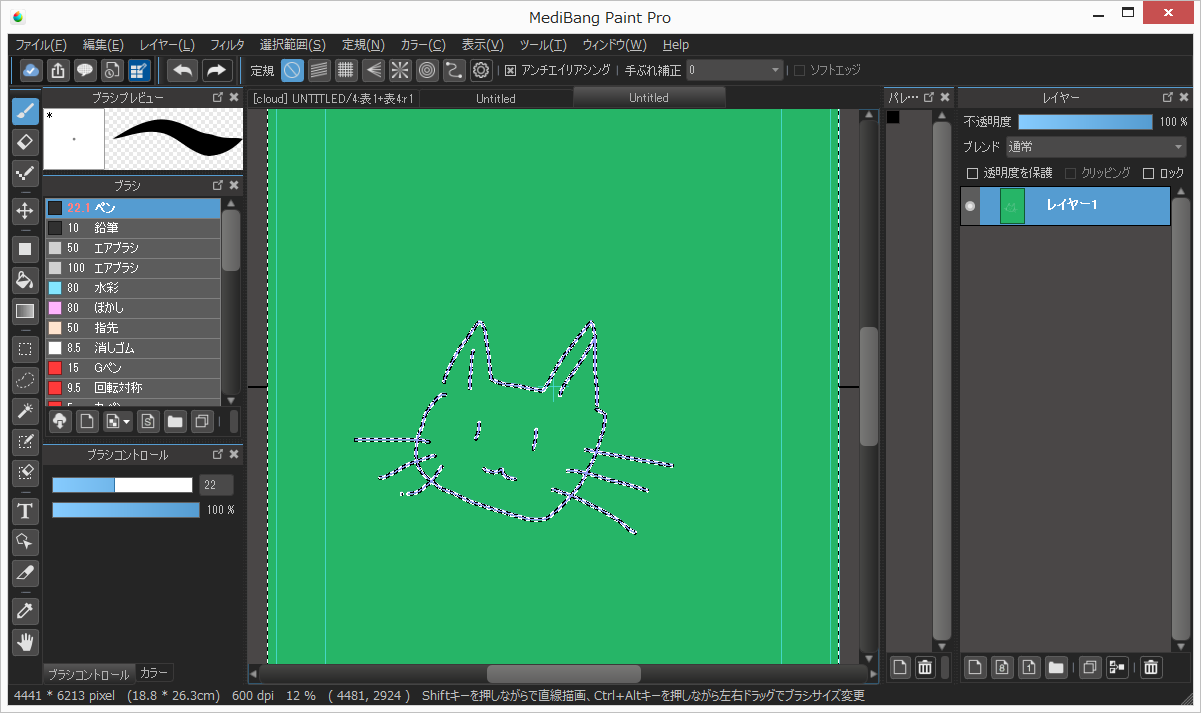This screenshot has width=1201, height=713.
Task: Click the brush size value field
Action: pyautogui.click(x=216, y=485)
